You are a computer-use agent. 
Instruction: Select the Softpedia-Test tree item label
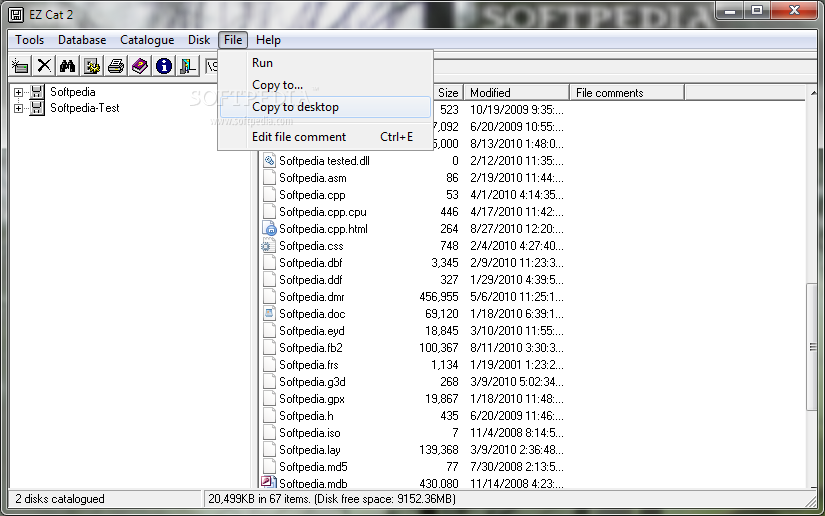pos(85,108)
